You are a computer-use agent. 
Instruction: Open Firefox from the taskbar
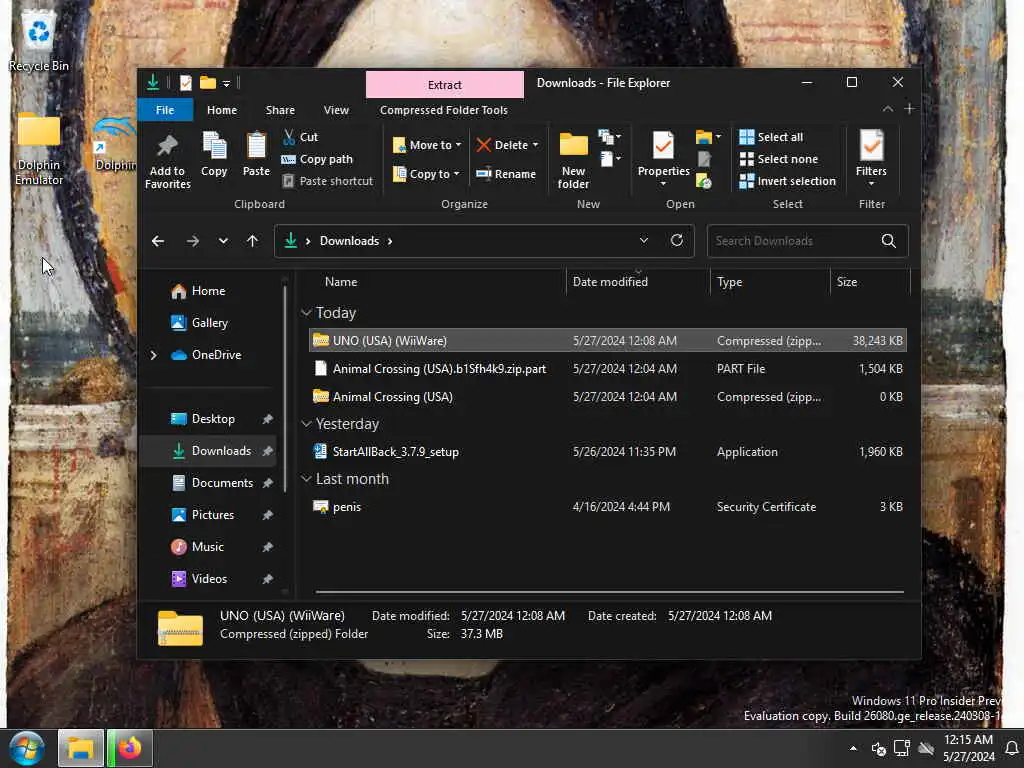click(130, 748)
